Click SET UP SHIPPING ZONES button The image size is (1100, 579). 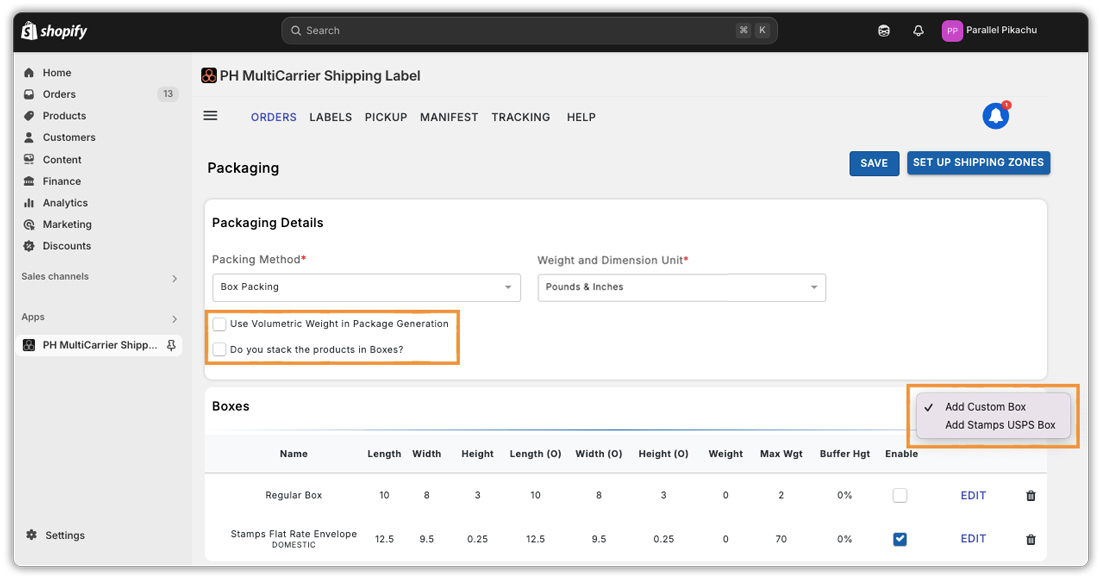[978, 163]
